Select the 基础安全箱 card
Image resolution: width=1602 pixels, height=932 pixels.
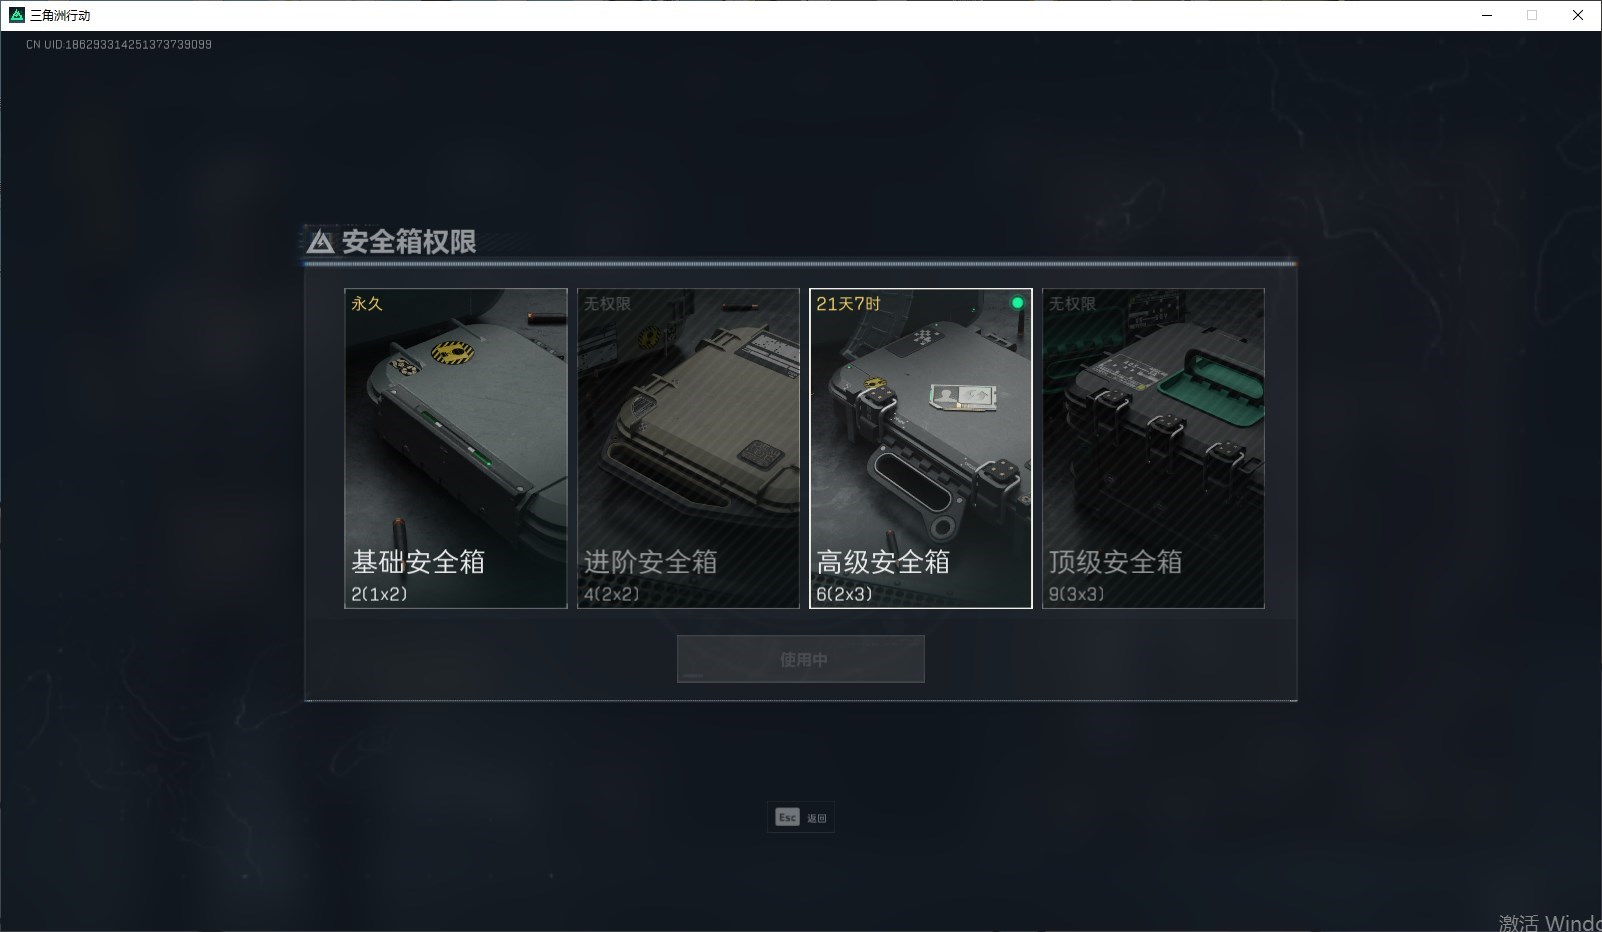(x=456, y=448)
